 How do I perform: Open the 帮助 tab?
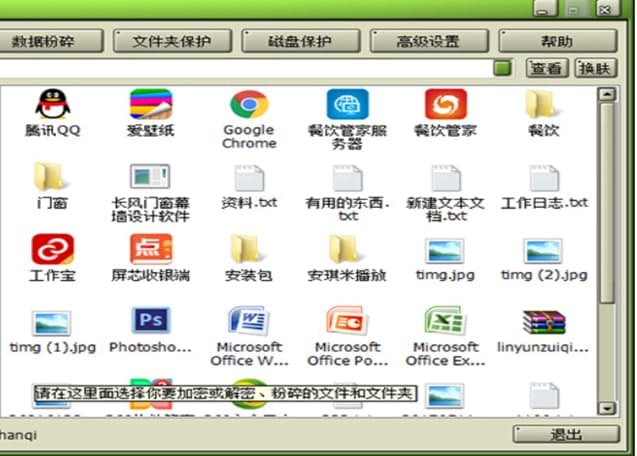(557, 41)
